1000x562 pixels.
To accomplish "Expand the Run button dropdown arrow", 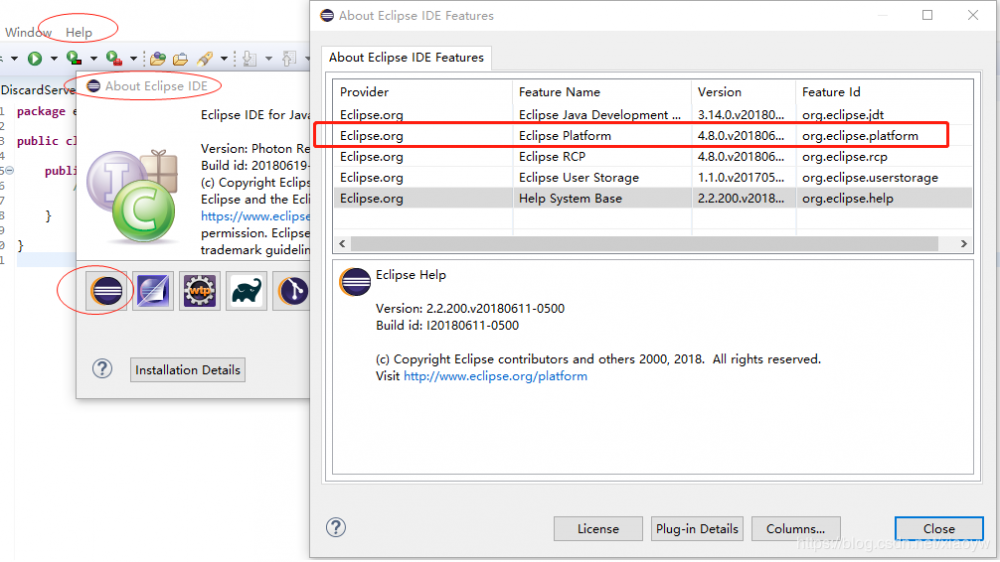I will point(53,59).
